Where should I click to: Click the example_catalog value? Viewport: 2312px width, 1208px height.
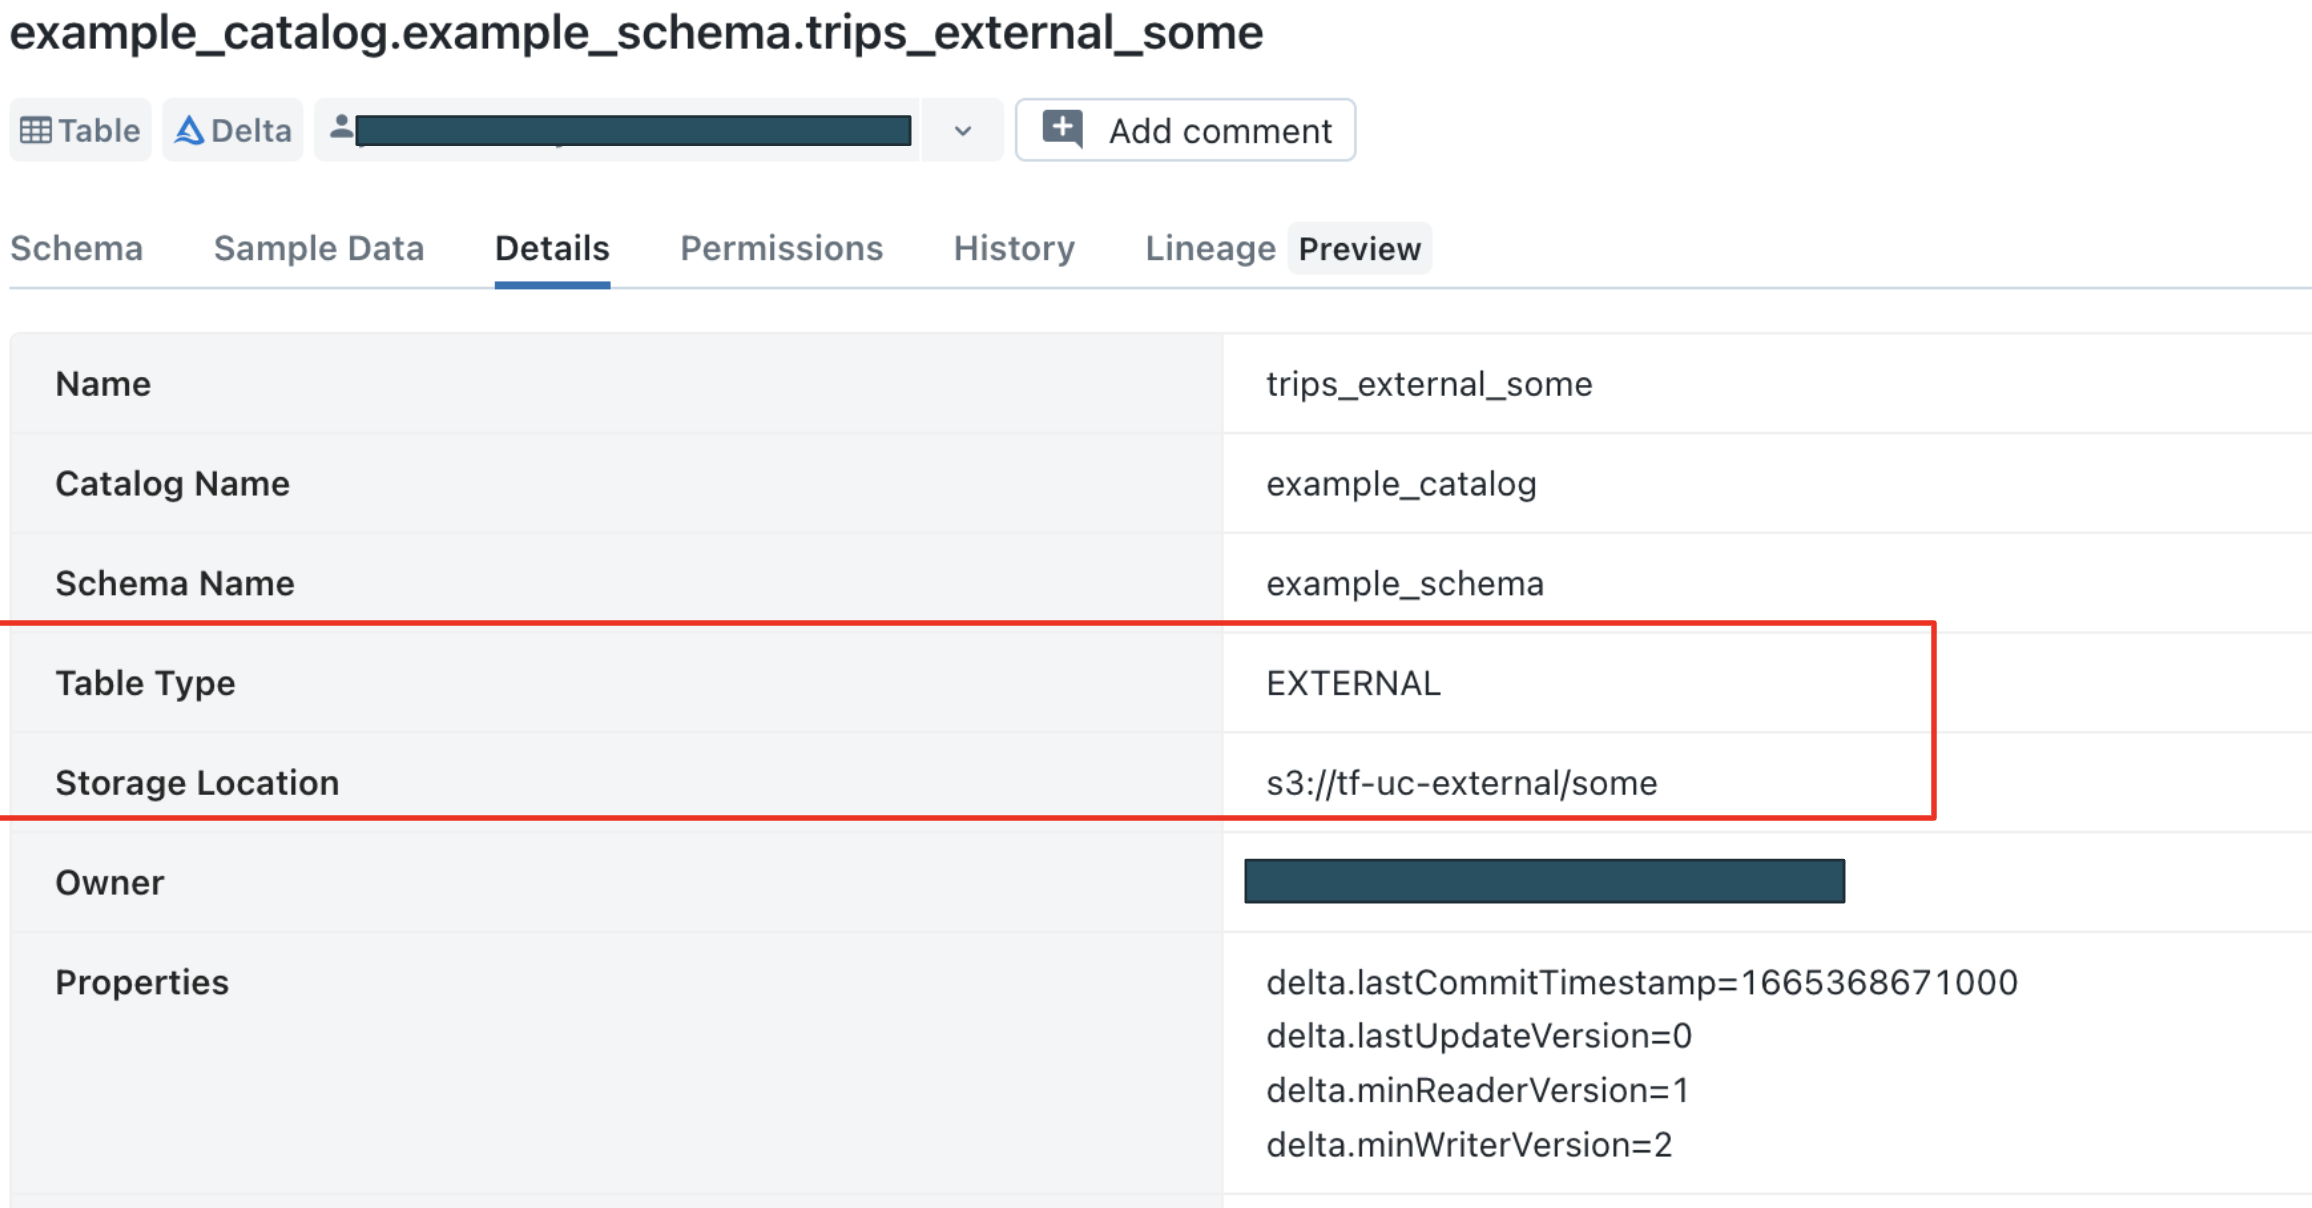(x=1401, y=484)
